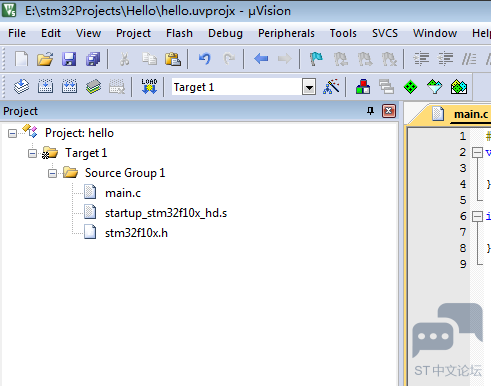The height and width of the screenshot is (386, 491).
Task: Cut selection with the scissors icon
Action: point(124,59)
